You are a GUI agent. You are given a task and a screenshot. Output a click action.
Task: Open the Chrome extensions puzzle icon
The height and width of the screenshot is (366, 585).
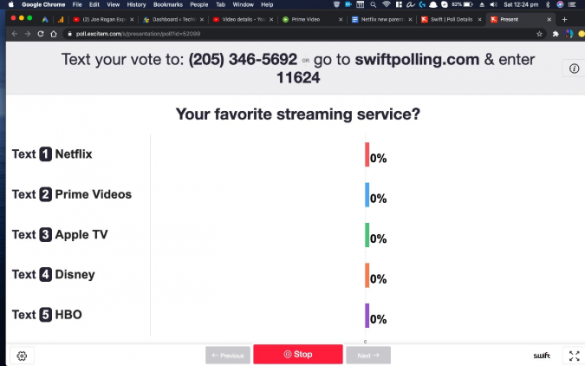coord(556,34)
